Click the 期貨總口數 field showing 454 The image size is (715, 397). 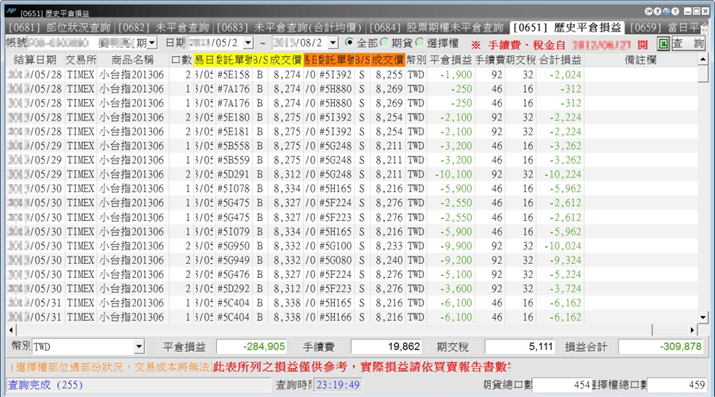pos(563,385)
